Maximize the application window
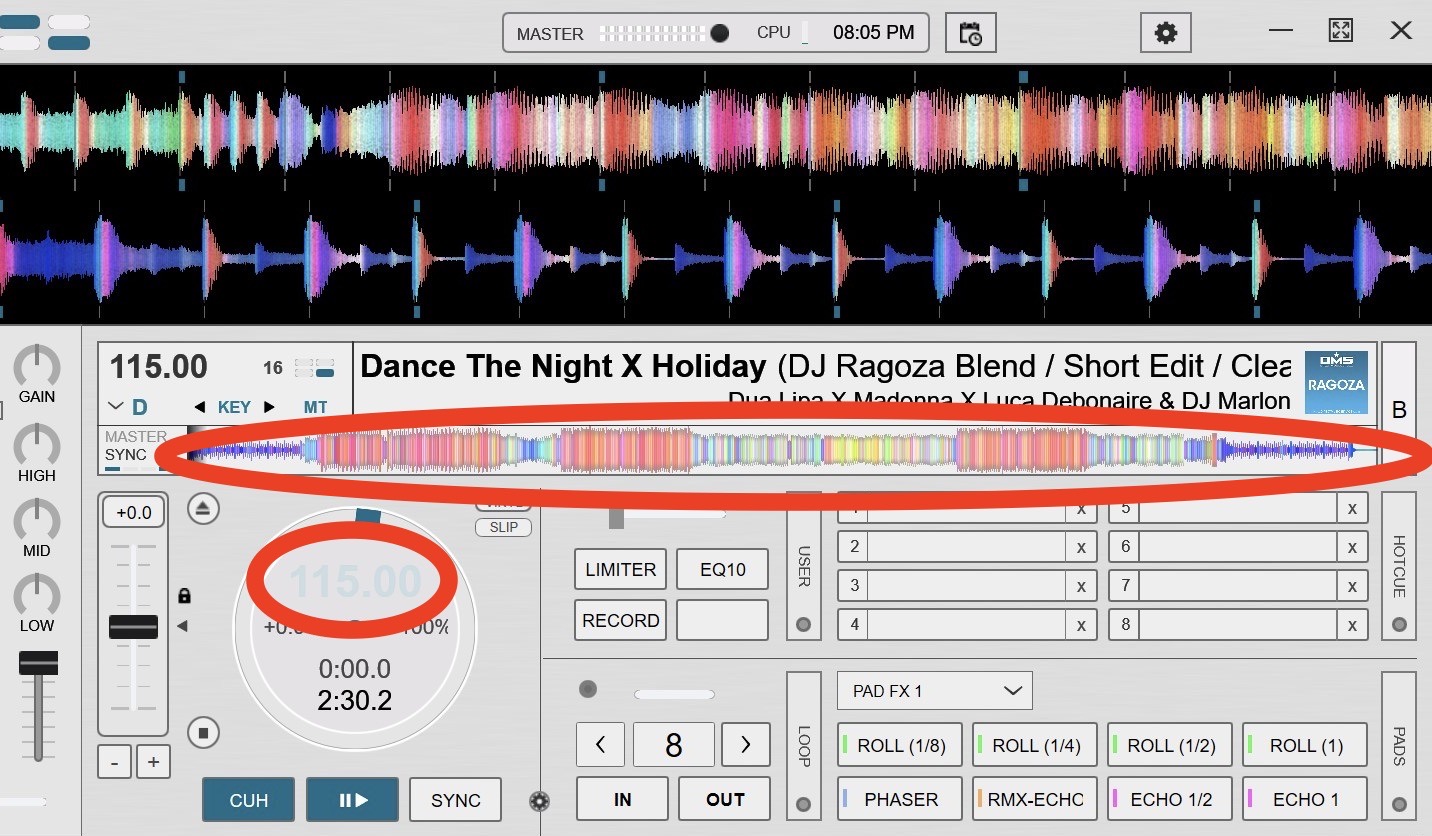Viewport: 1432px width, 836px height. pyautogui.click(x=1340, y=31)
